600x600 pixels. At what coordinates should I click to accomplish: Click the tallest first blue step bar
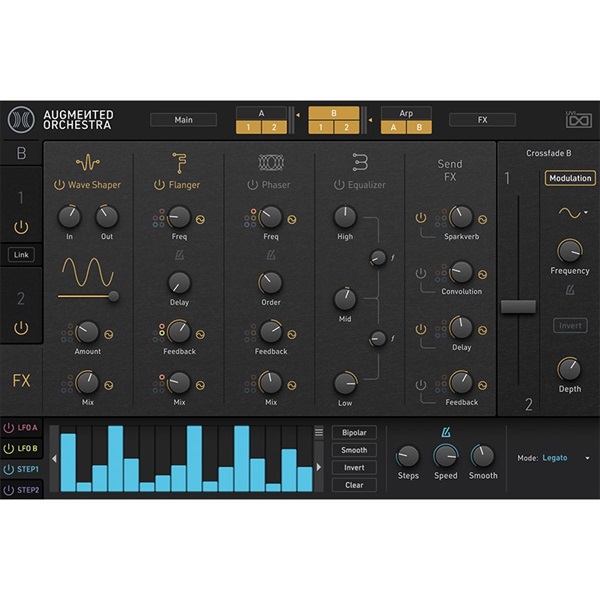(x=68, y=462)
